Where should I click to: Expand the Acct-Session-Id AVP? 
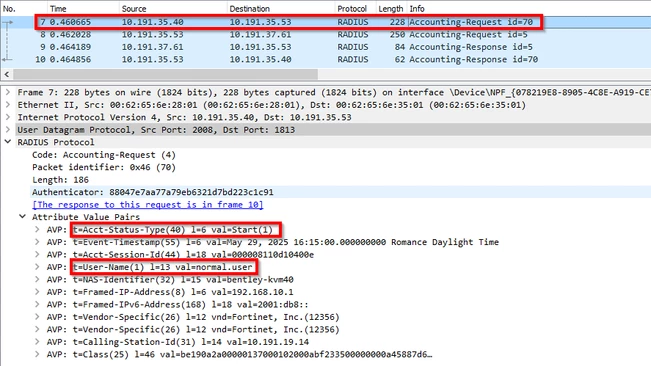[x=37, y=254]
